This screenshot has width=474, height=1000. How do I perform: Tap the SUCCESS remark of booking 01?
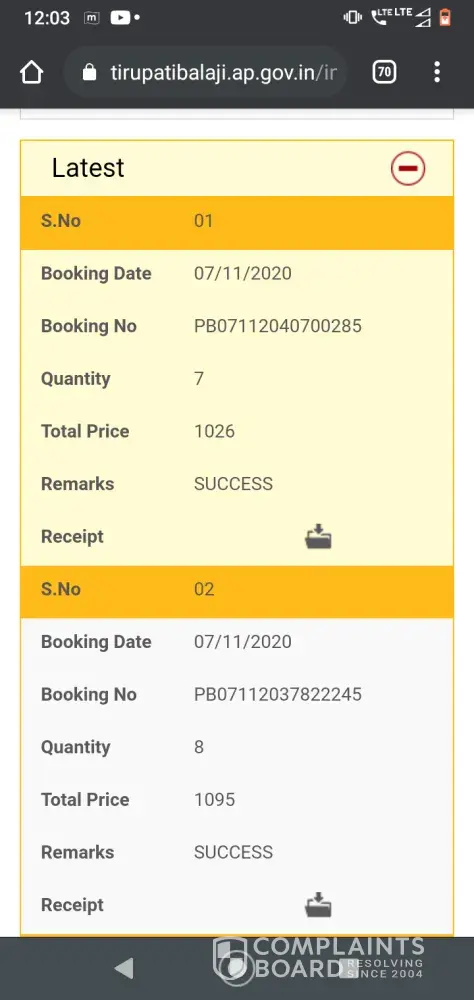pyautogui.click(x=233, y=484)
